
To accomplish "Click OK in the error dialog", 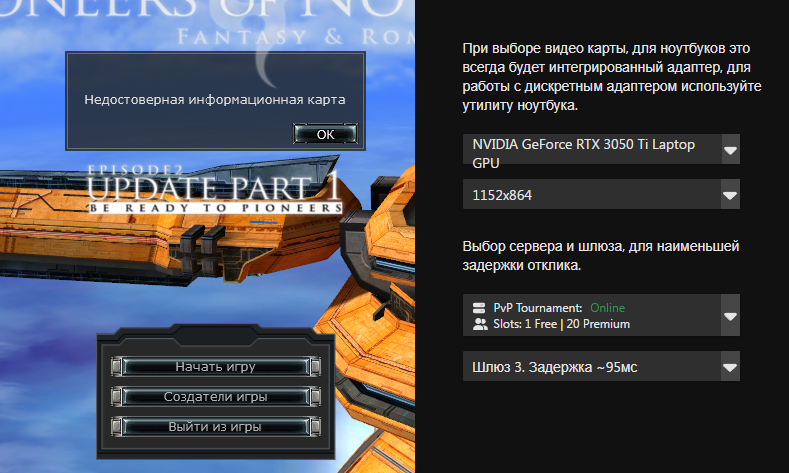I will click(x=326, y=134).
